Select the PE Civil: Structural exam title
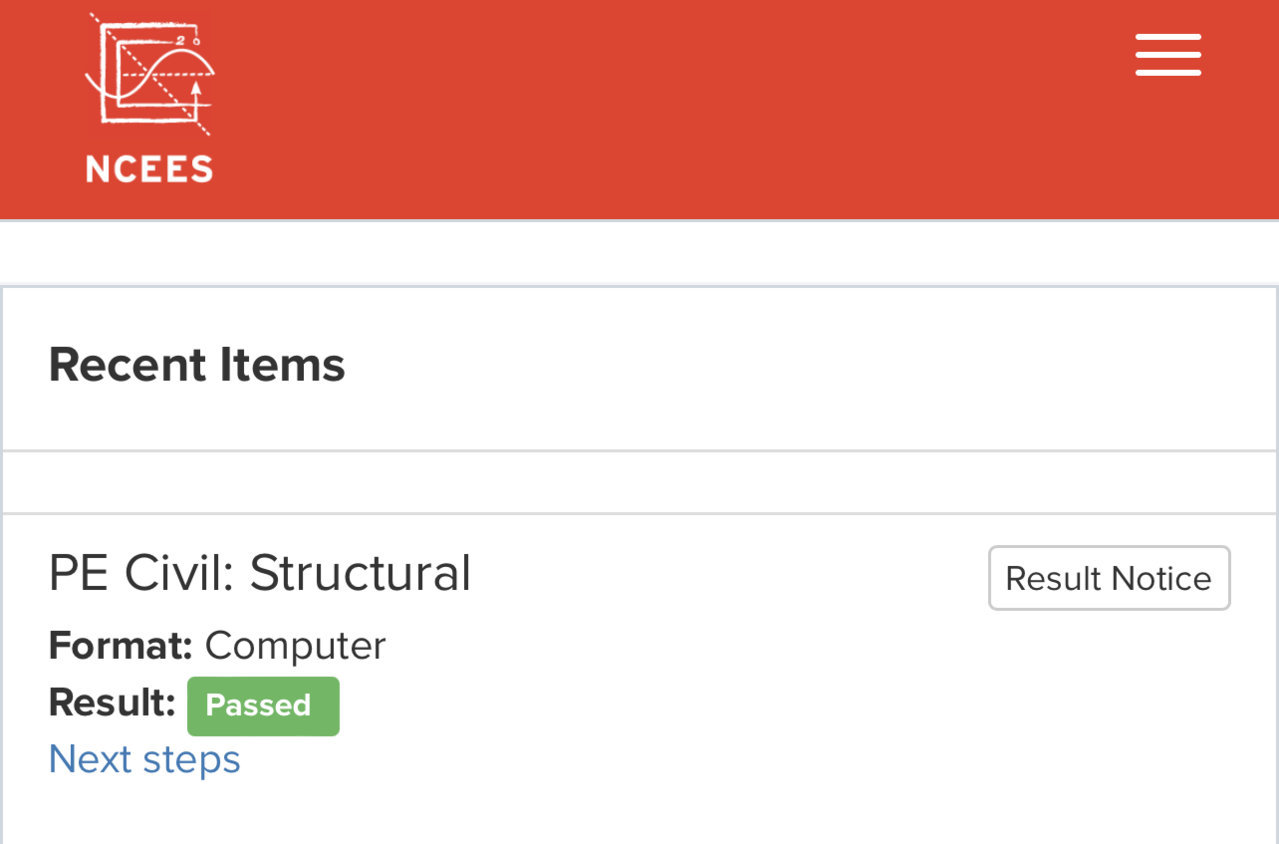The height and width of the screenshot is (844, 1279). (x=260, y=573)
